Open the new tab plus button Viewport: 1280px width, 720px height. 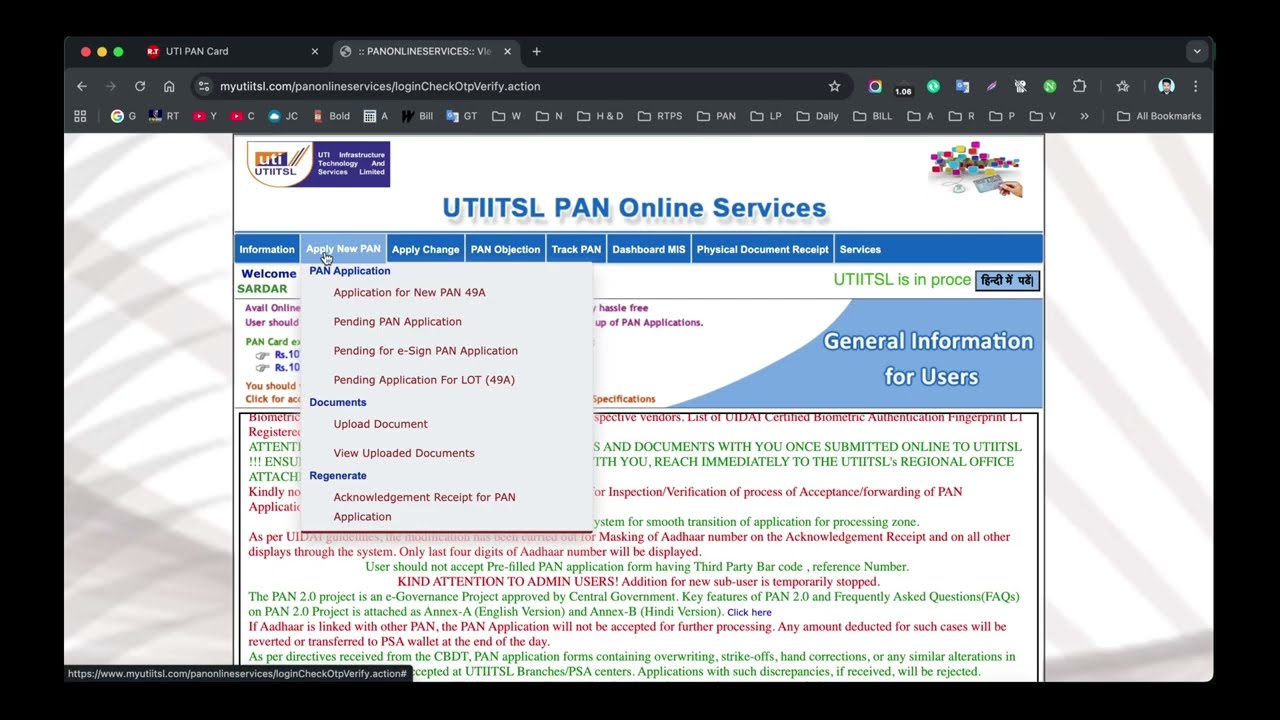536,51
